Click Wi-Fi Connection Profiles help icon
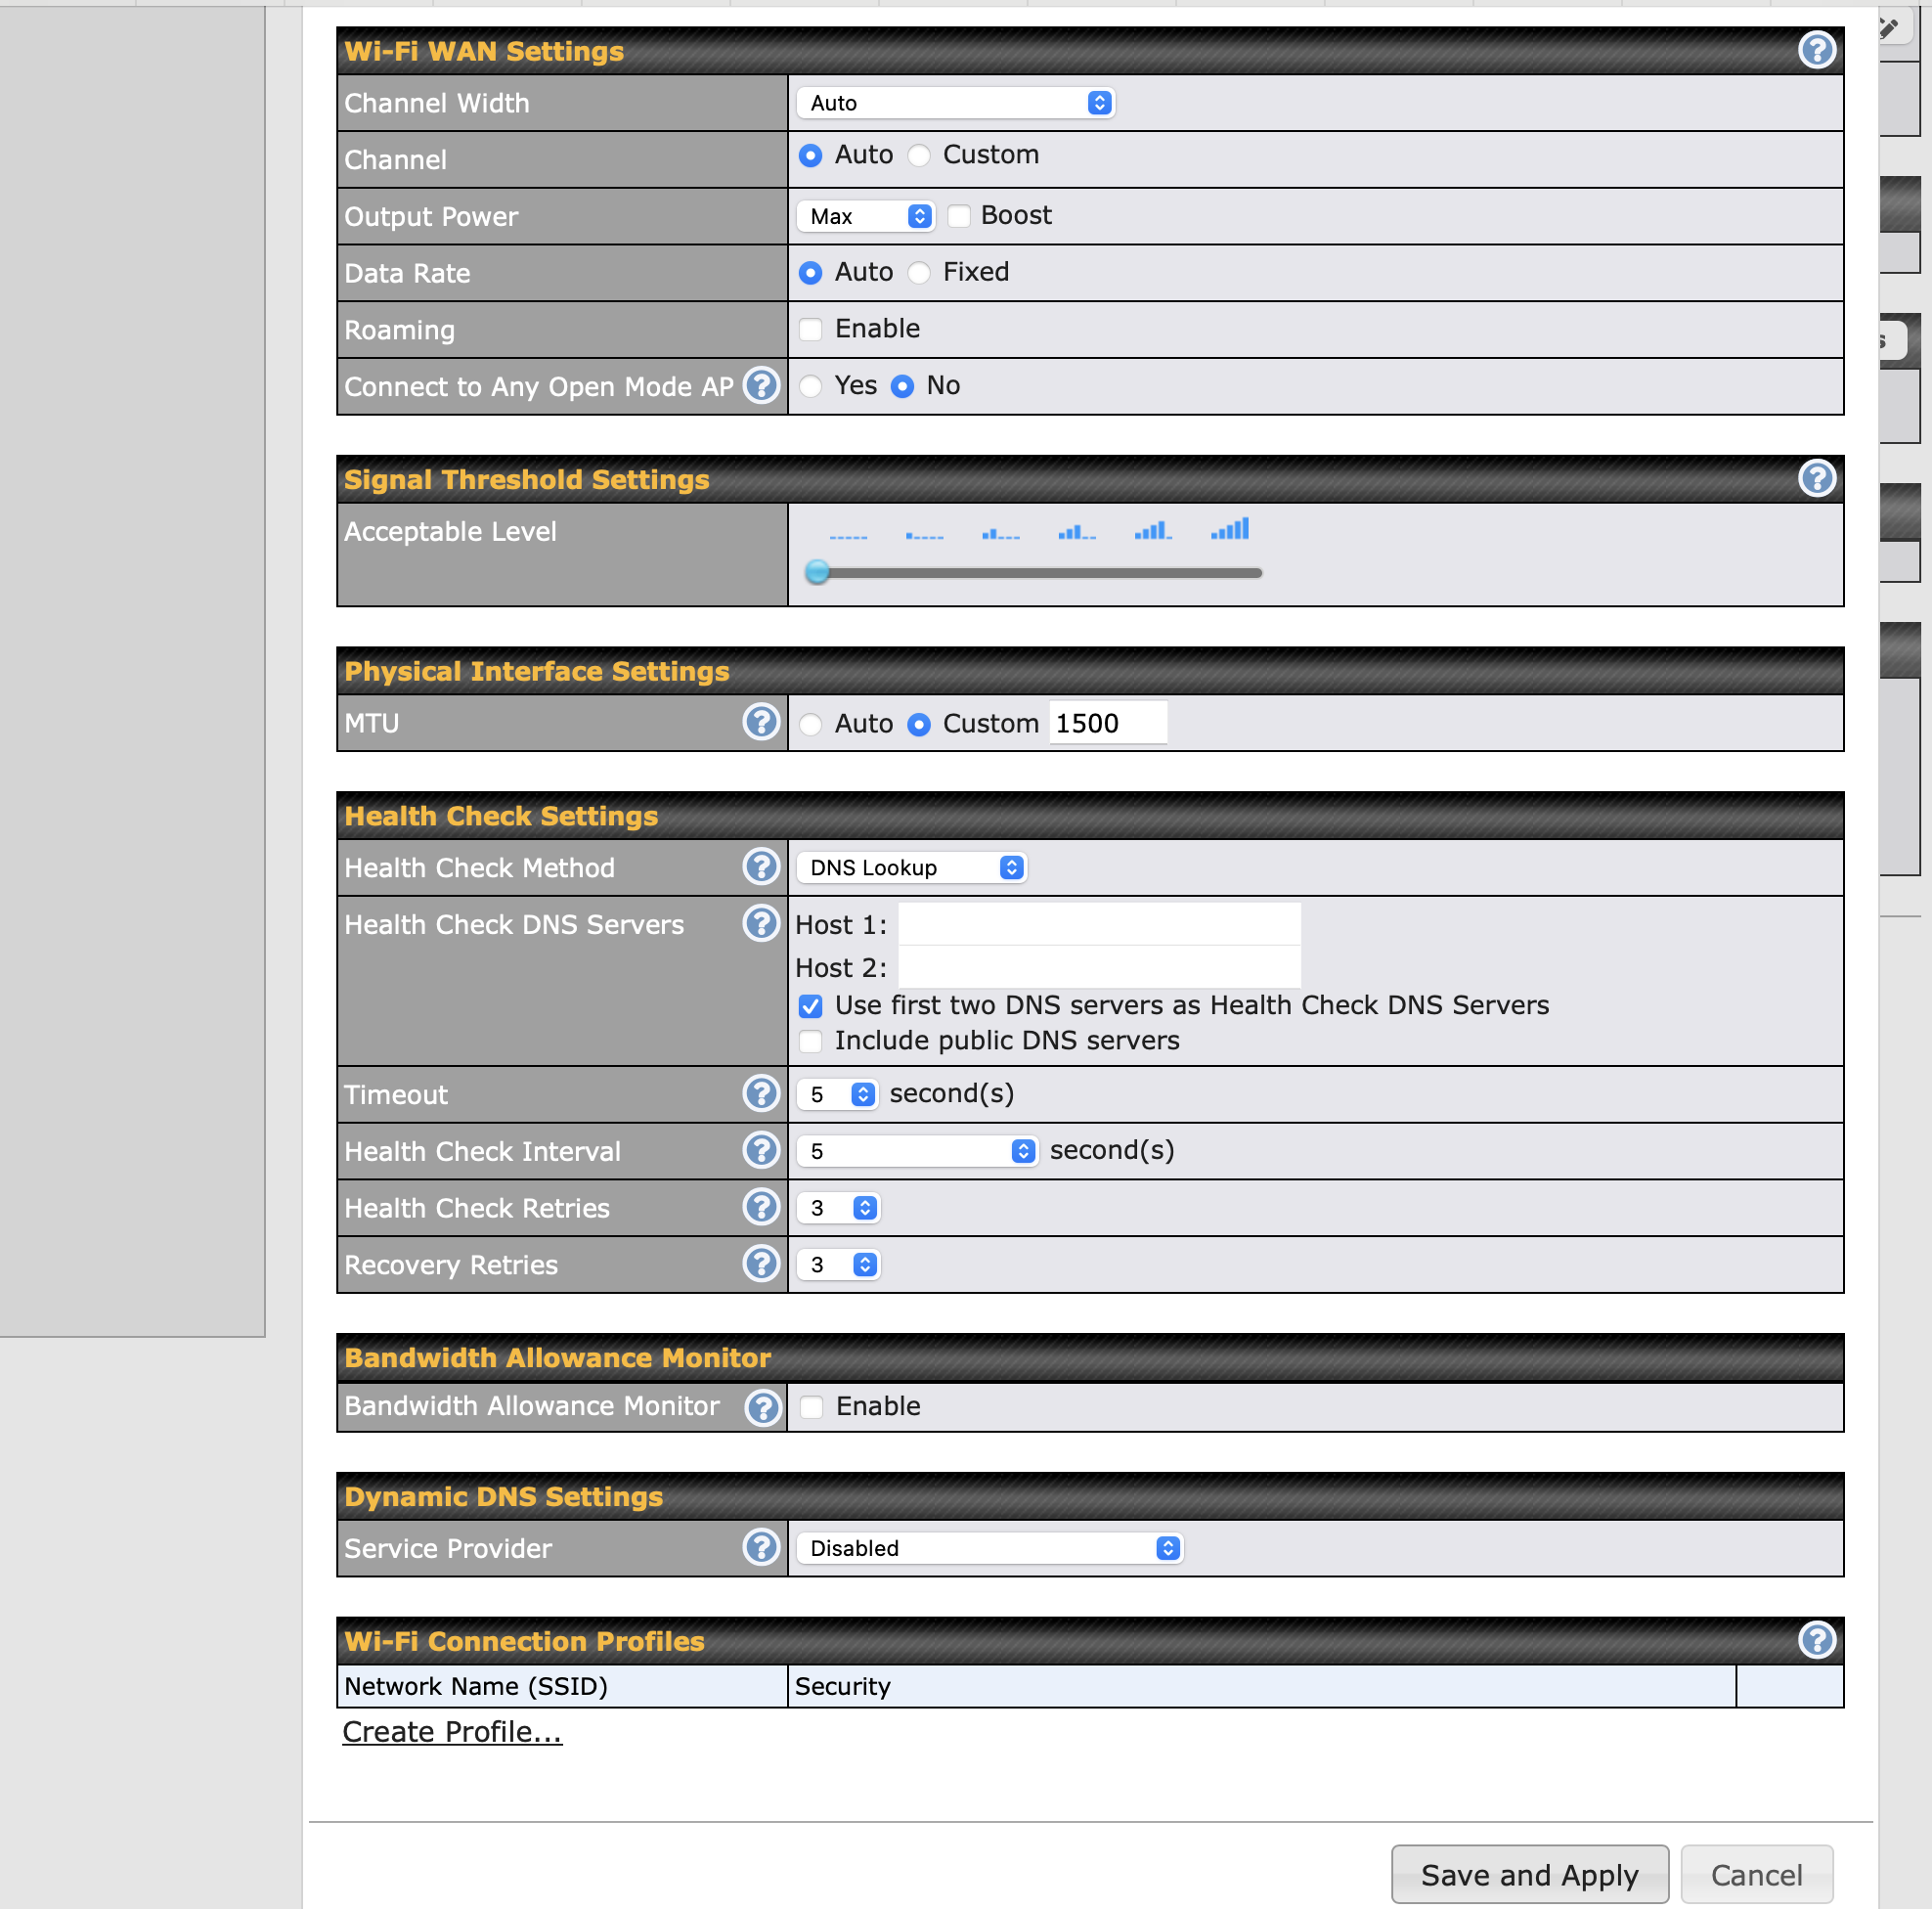The height and width of the screenshot is (1909, 1932). coord(1816,1640)
